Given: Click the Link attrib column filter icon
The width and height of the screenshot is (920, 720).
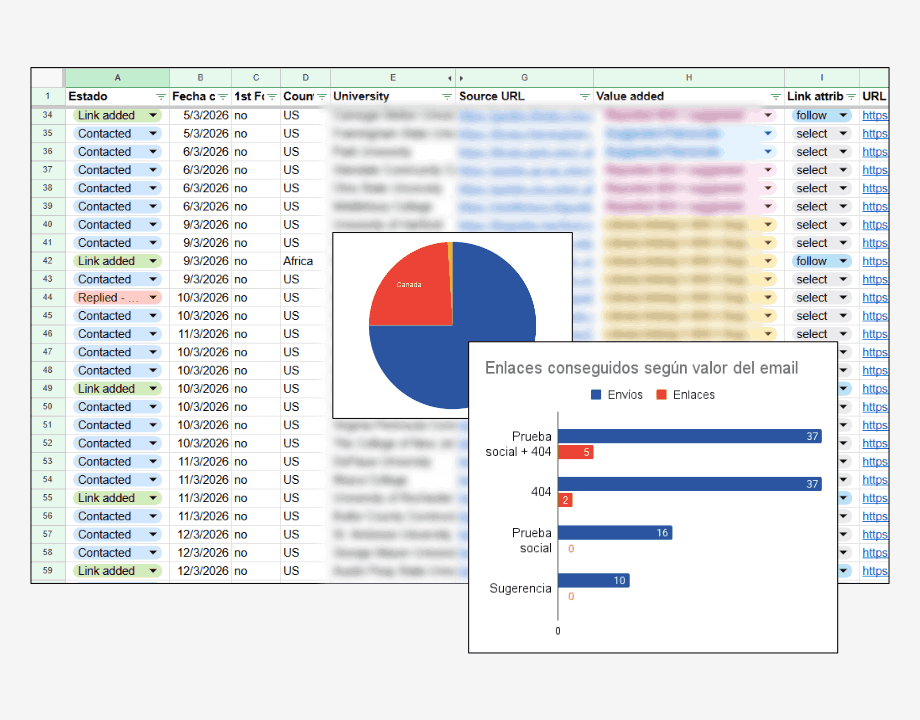Looking at the screenshot, I should (851, 97).
